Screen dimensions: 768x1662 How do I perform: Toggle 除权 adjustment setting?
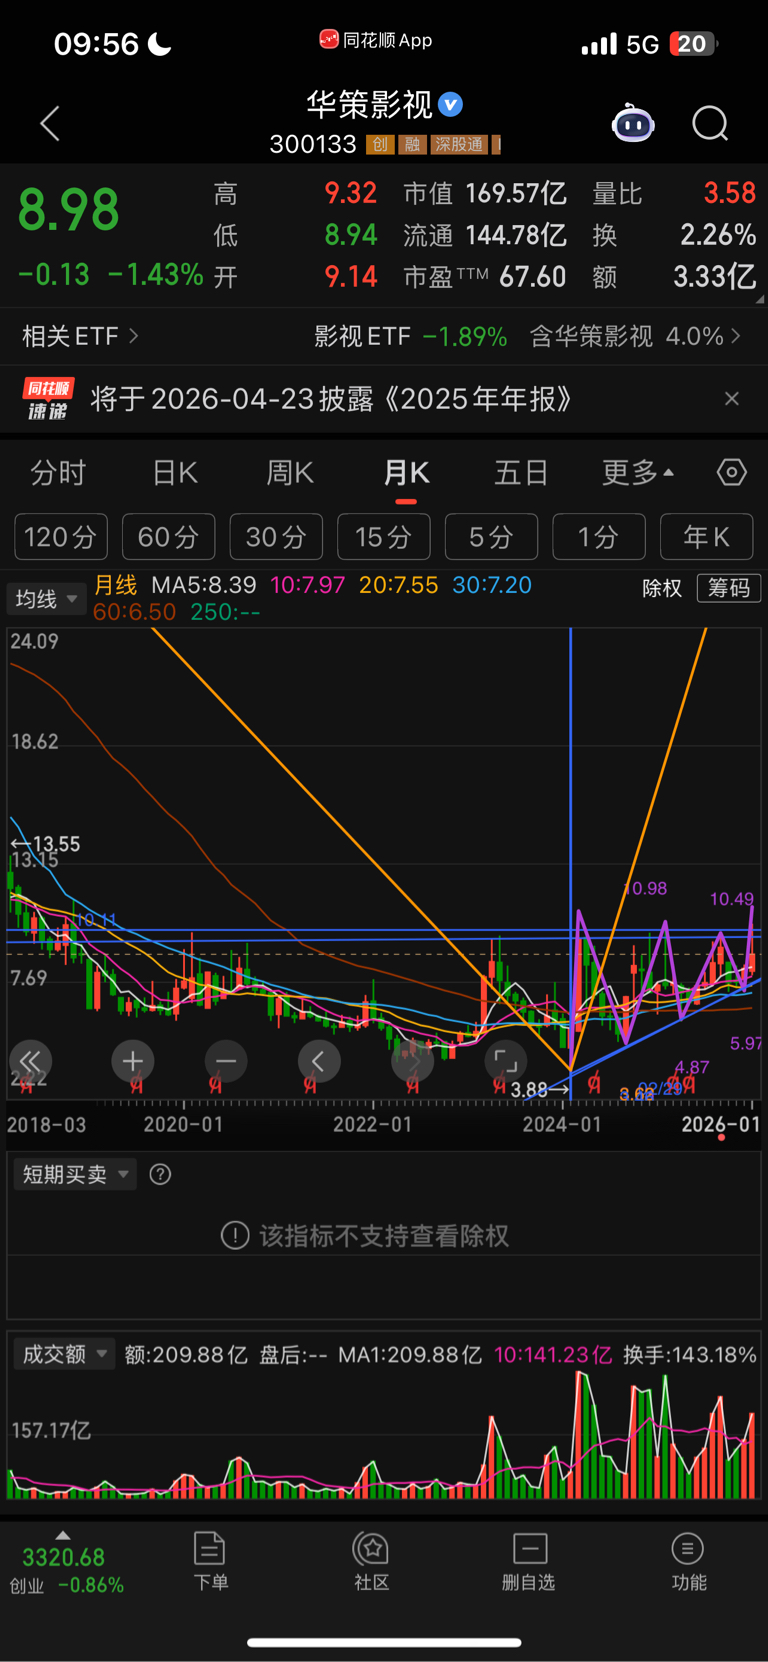pyautogui.click(x=662, y=588)
